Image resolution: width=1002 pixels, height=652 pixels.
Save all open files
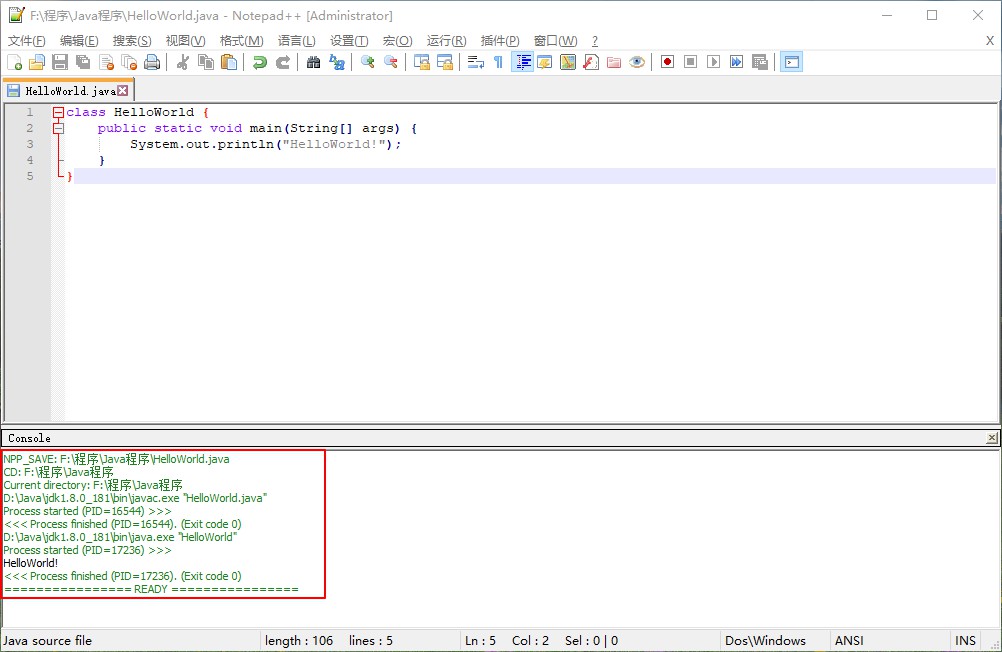[x=83, y=62]
